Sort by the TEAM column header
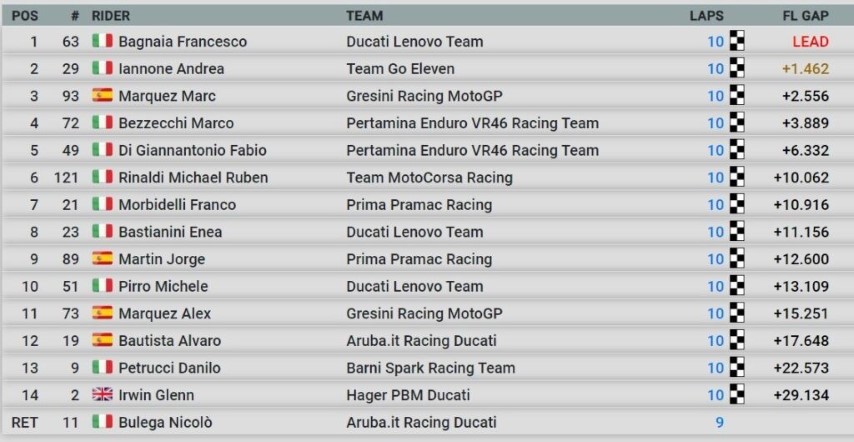Viewport: 854px width, 442px height. tap(364, 16)
